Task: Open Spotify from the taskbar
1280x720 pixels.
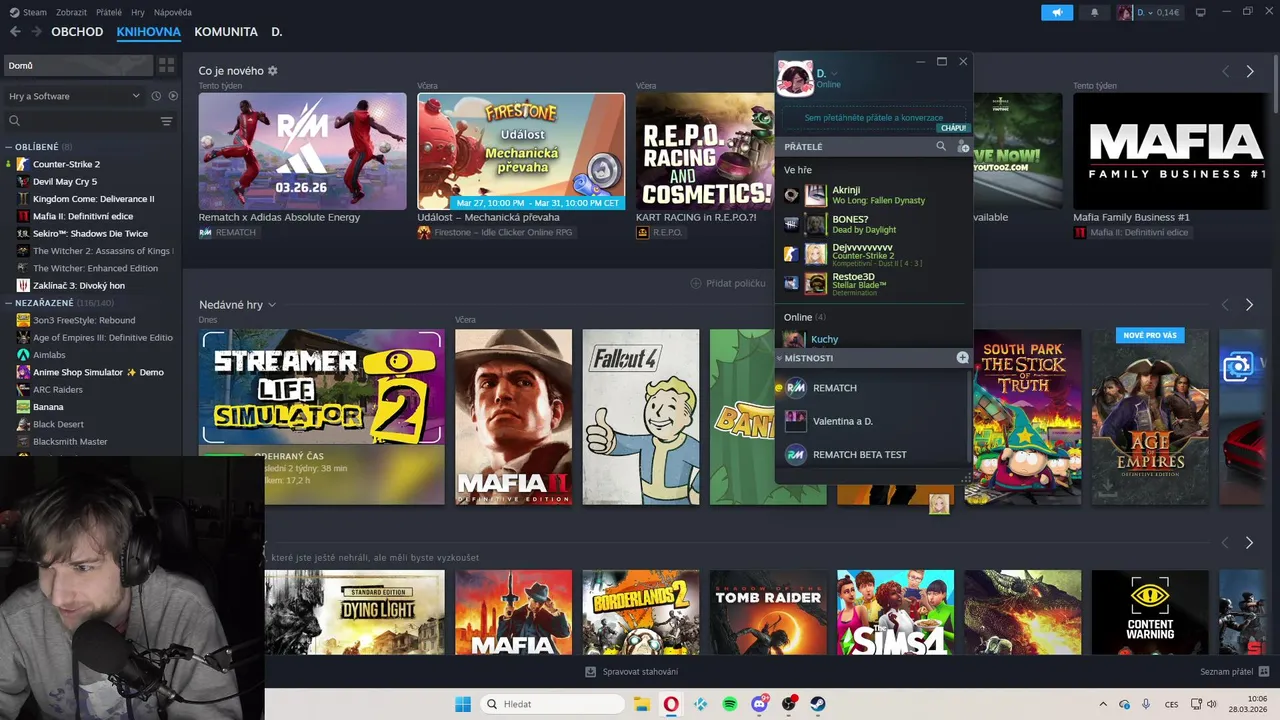Action: click(x=730, y=704)
